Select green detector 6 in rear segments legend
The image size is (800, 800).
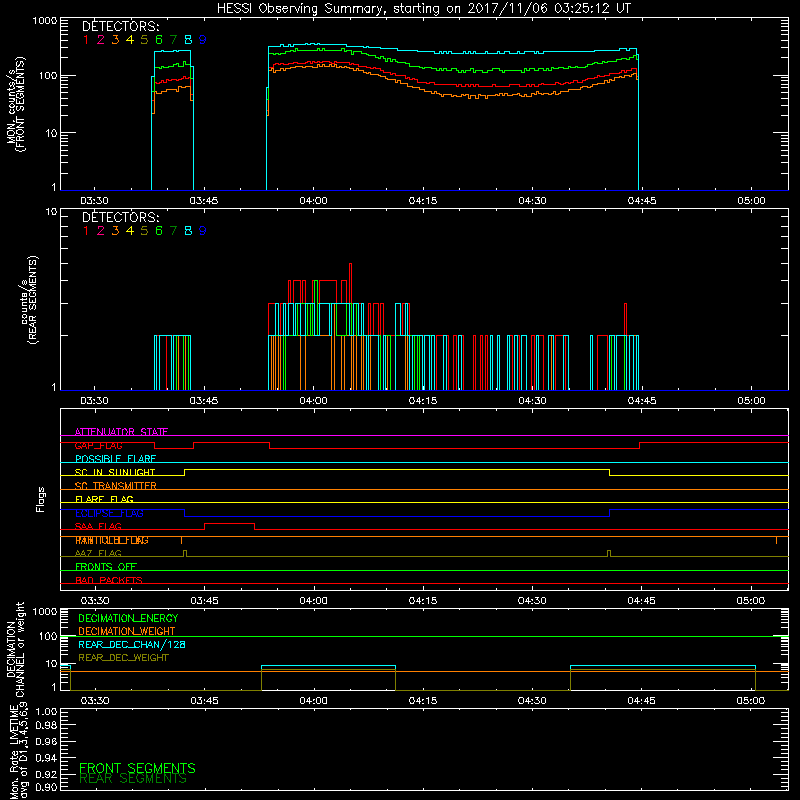[159, 231]
